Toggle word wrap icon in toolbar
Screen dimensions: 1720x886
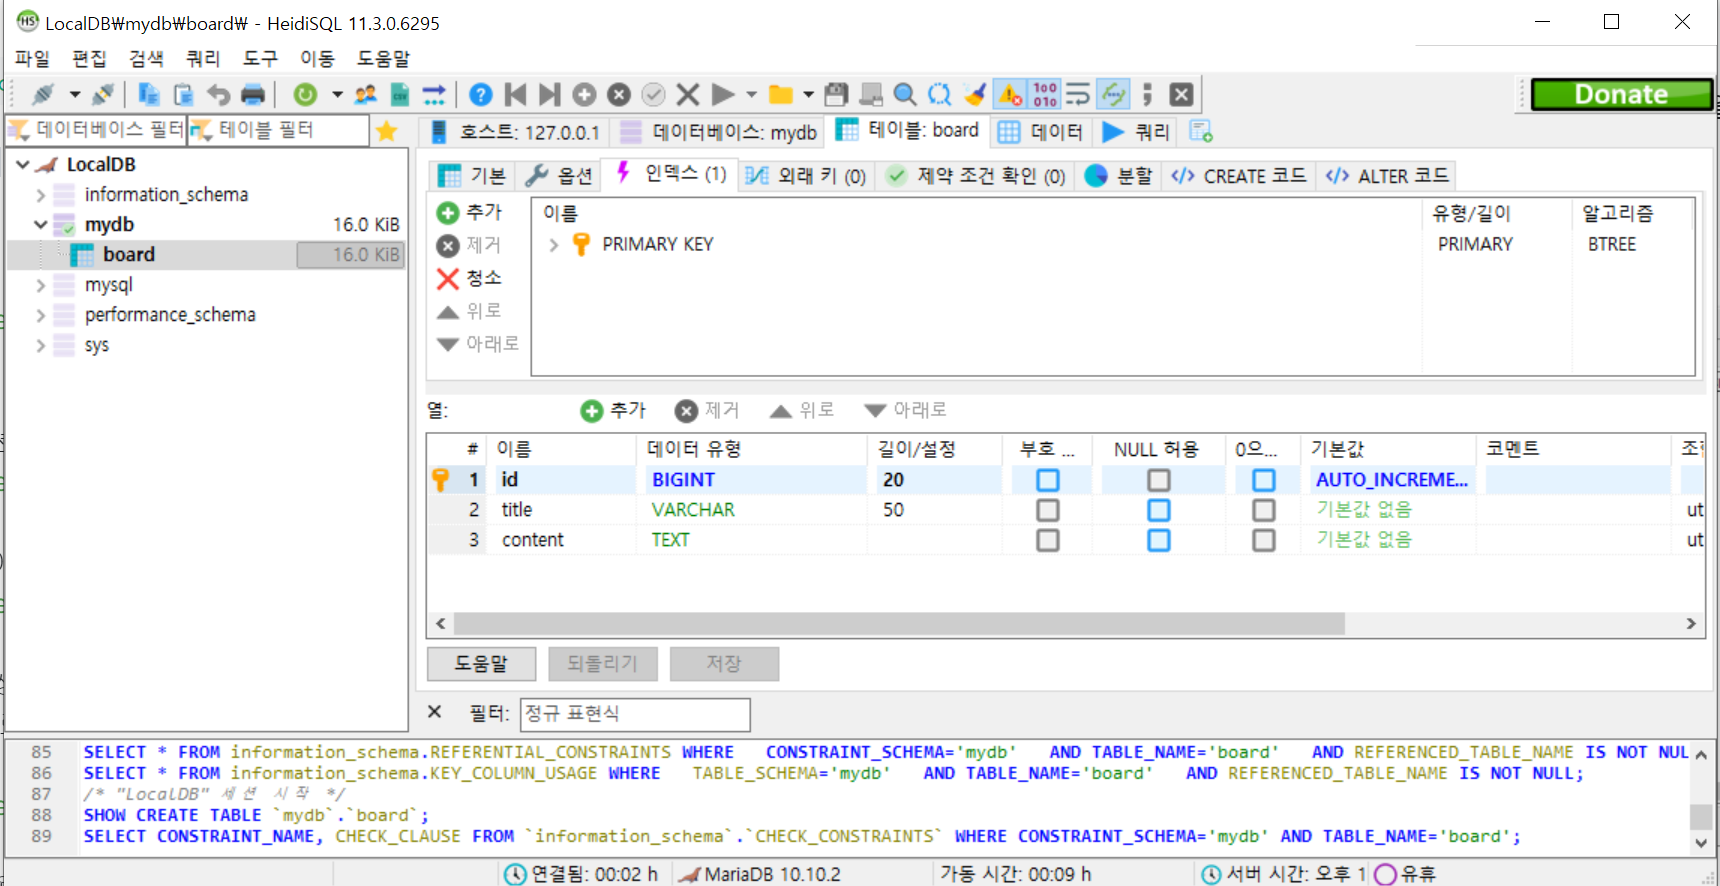click(x=1078, y=94)
